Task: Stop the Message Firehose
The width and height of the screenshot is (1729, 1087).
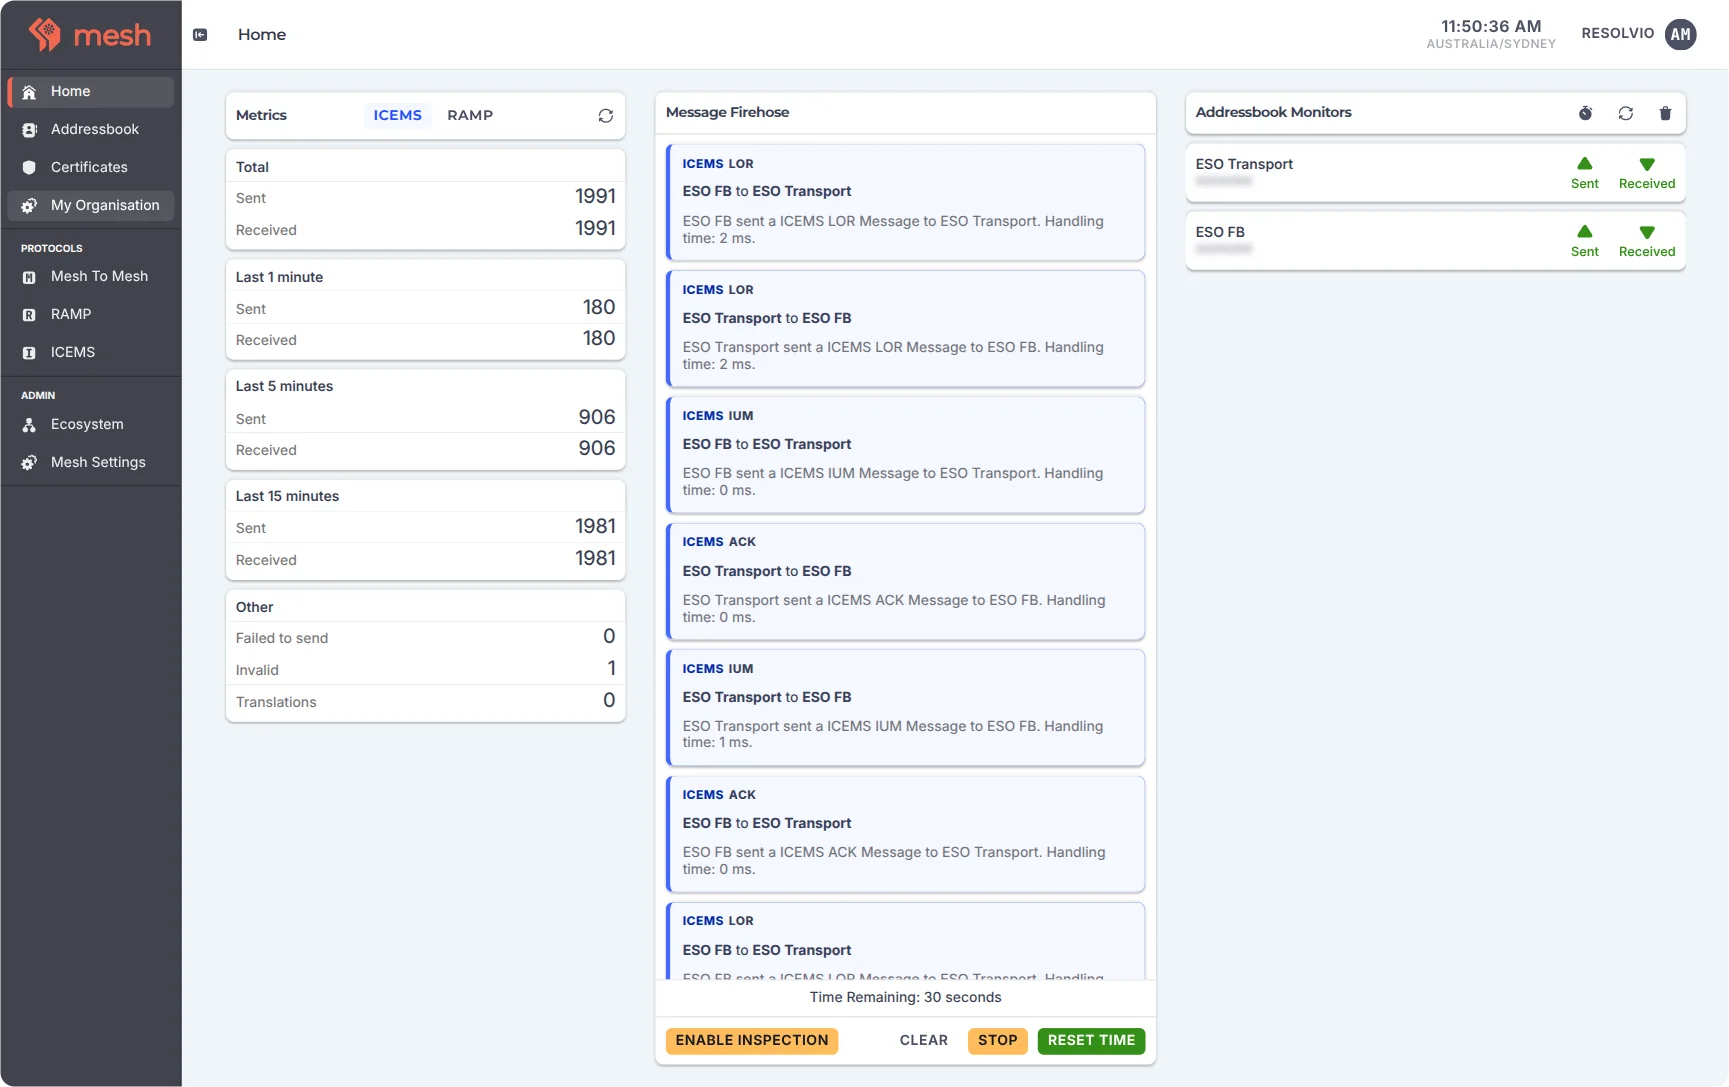Action: click(998, 1041)
